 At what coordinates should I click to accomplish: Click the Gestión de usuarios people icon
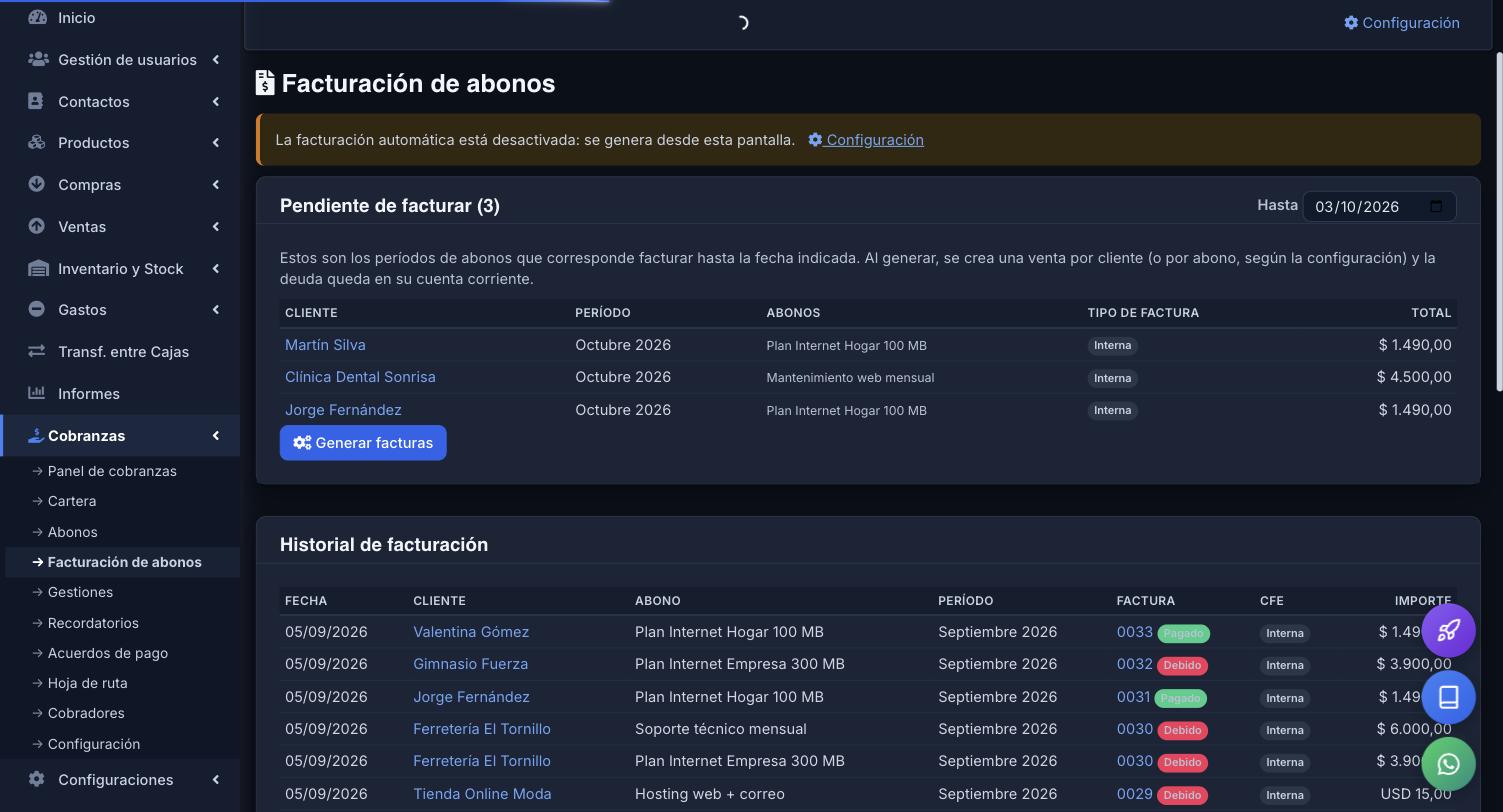point(38,59)
